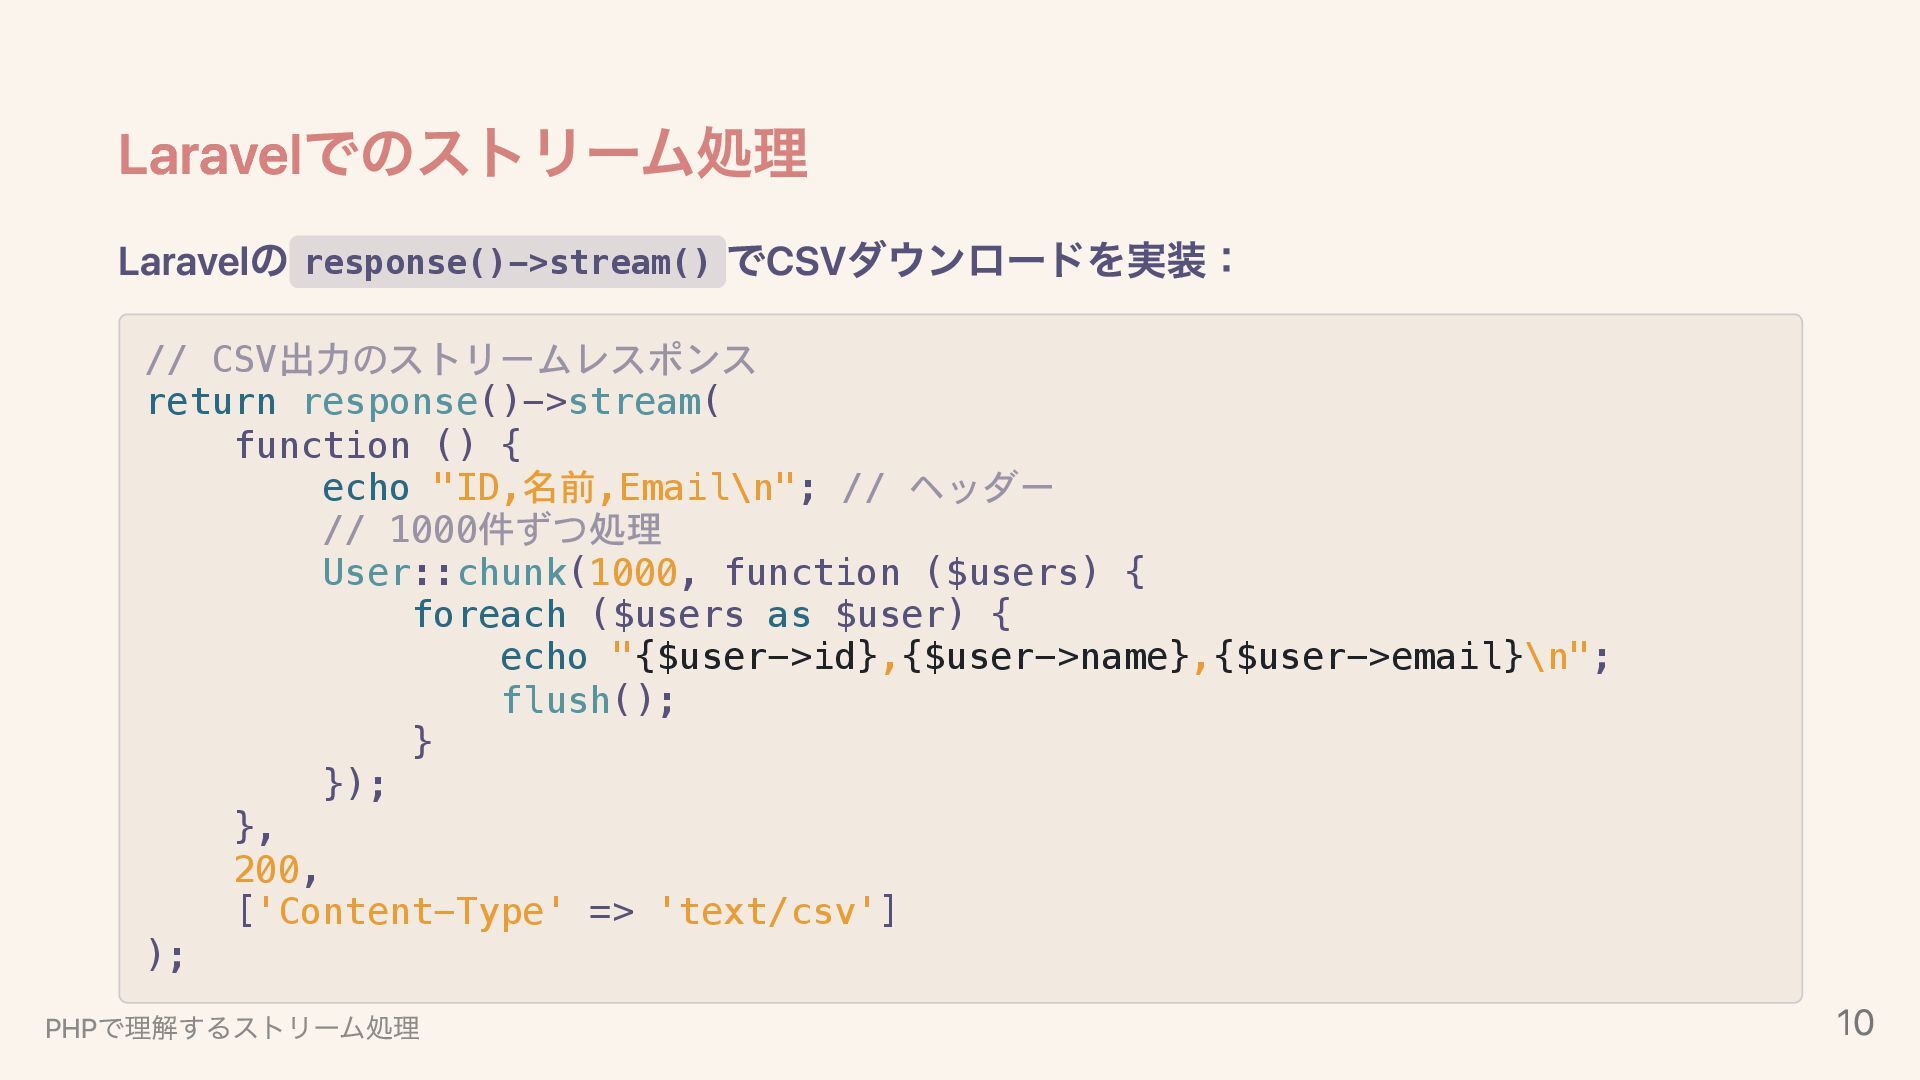1920x1080 pixels.
Task: Click the comment "// ヘッダー"
Action: click(x=947, y=488)
